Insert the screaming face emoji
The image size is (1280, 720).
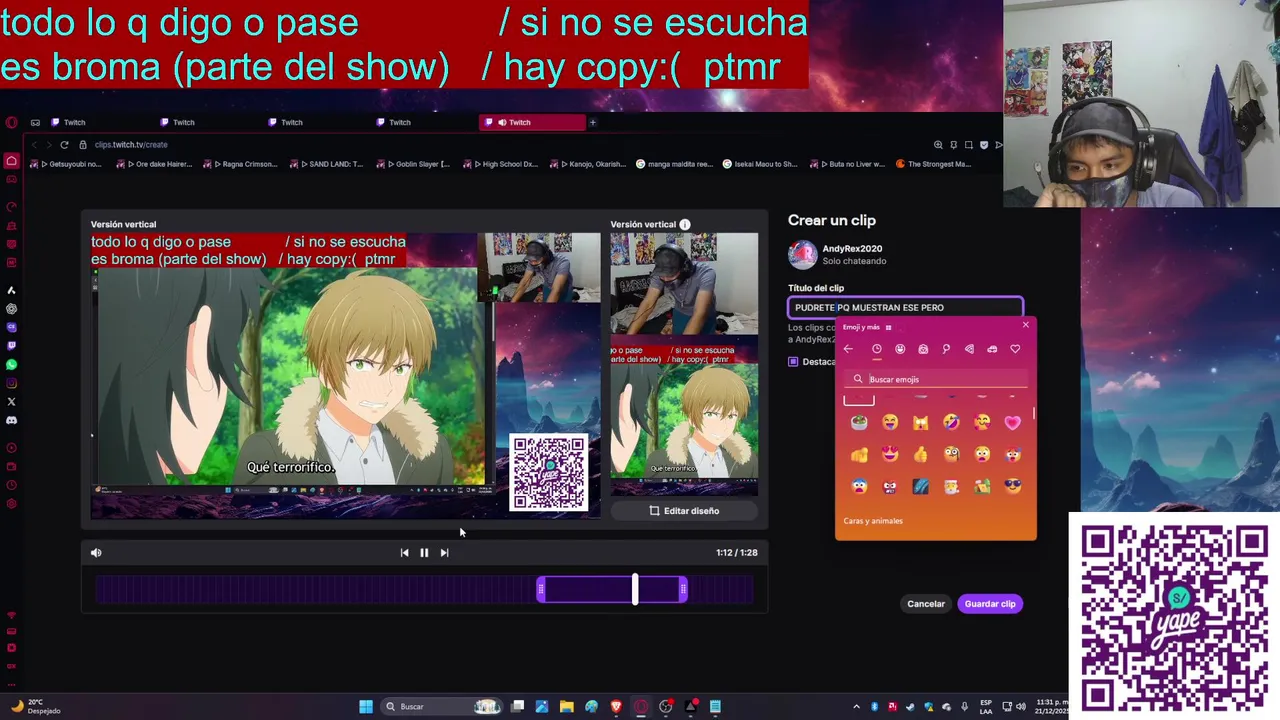coord(859,486)
